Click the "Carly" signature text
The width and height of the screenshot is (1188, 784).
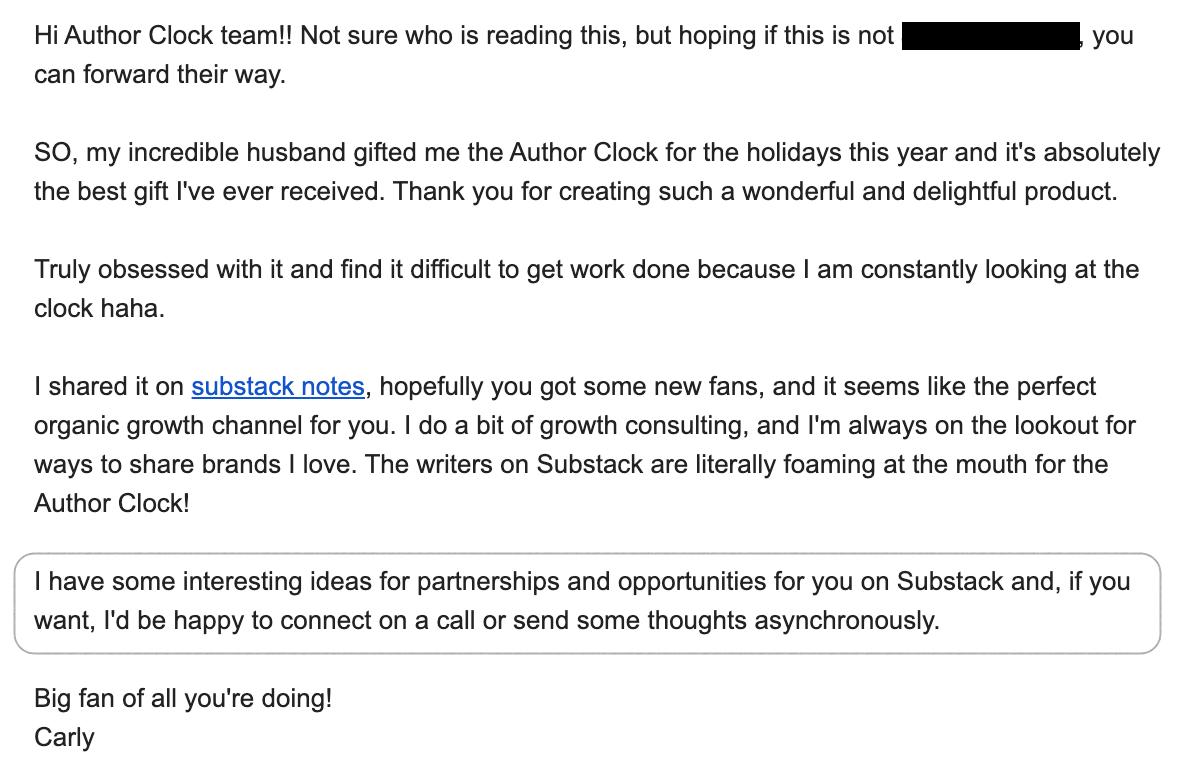[64, 737]
